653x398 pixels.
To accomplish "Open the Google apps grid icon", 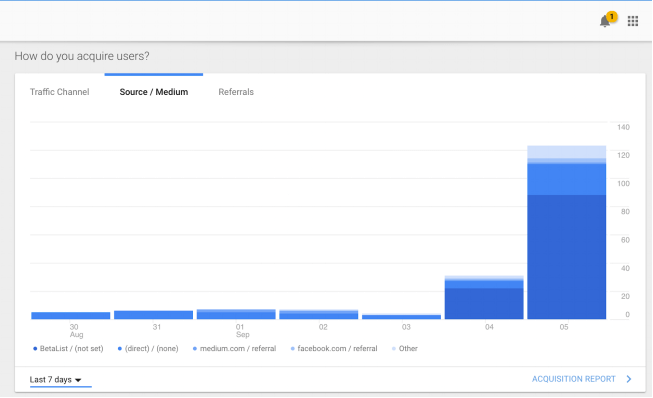I will click(x=633, y=21).
